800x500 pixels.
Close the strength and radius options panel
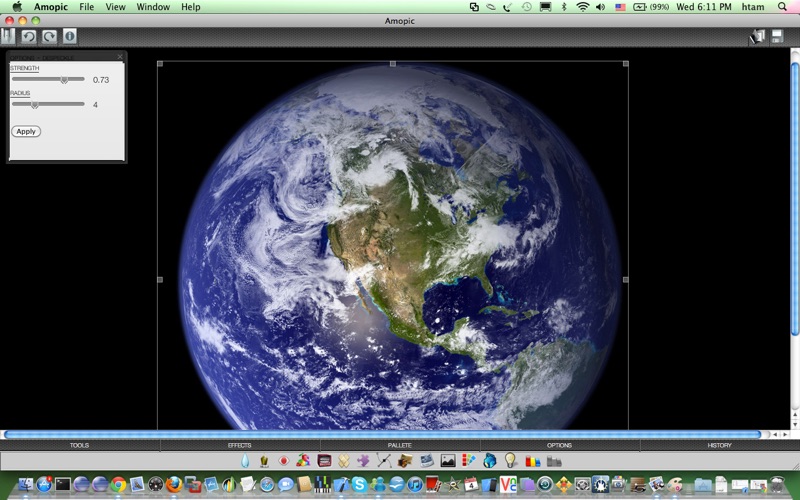(120, 56)
